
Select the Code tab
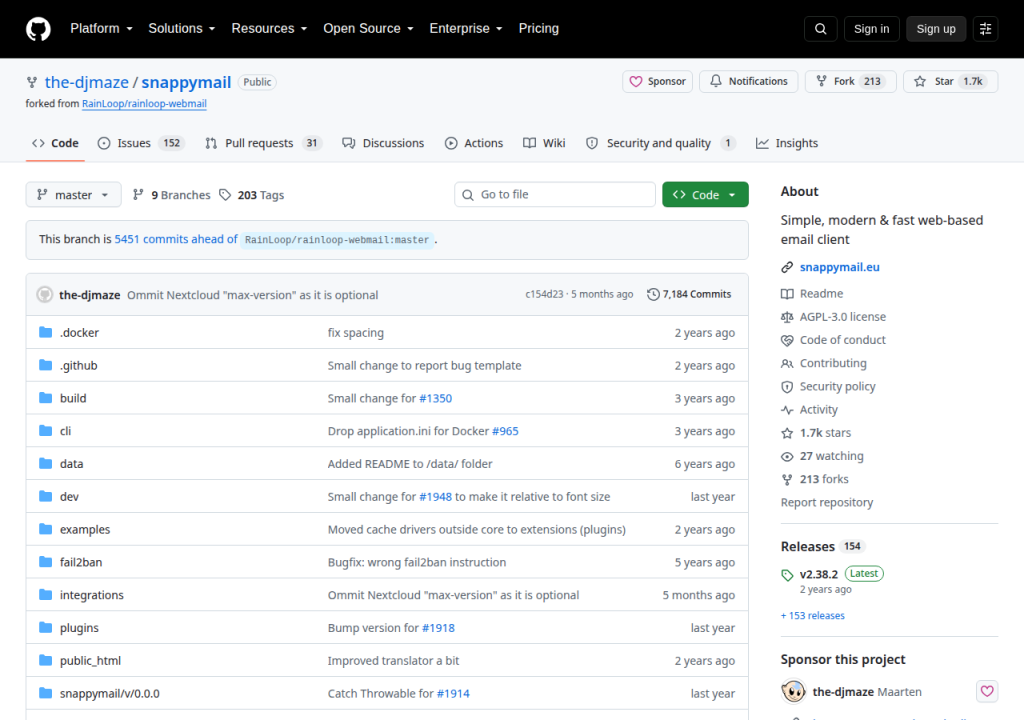point(56,143)
